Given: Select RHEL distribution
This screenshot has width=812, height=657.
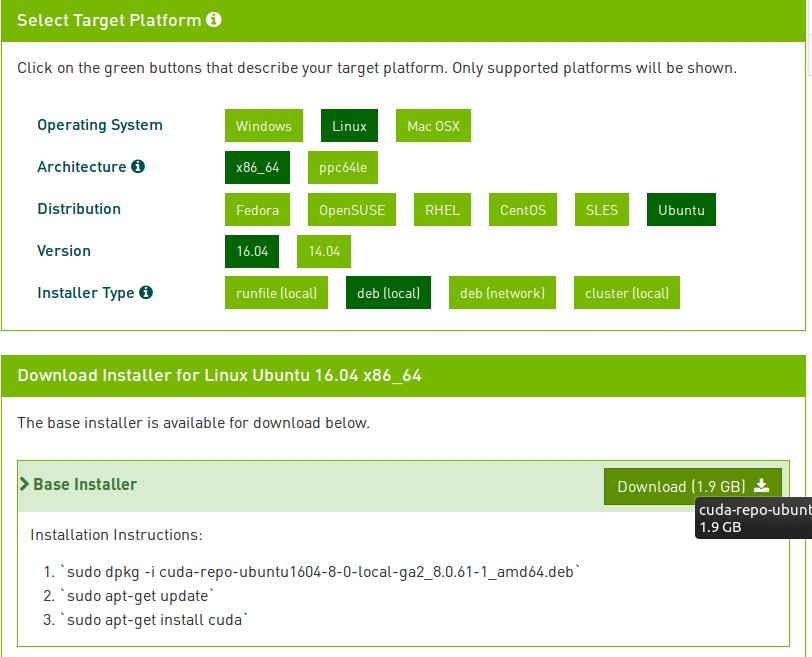Looking at the screenshot, I should point(442,210).
